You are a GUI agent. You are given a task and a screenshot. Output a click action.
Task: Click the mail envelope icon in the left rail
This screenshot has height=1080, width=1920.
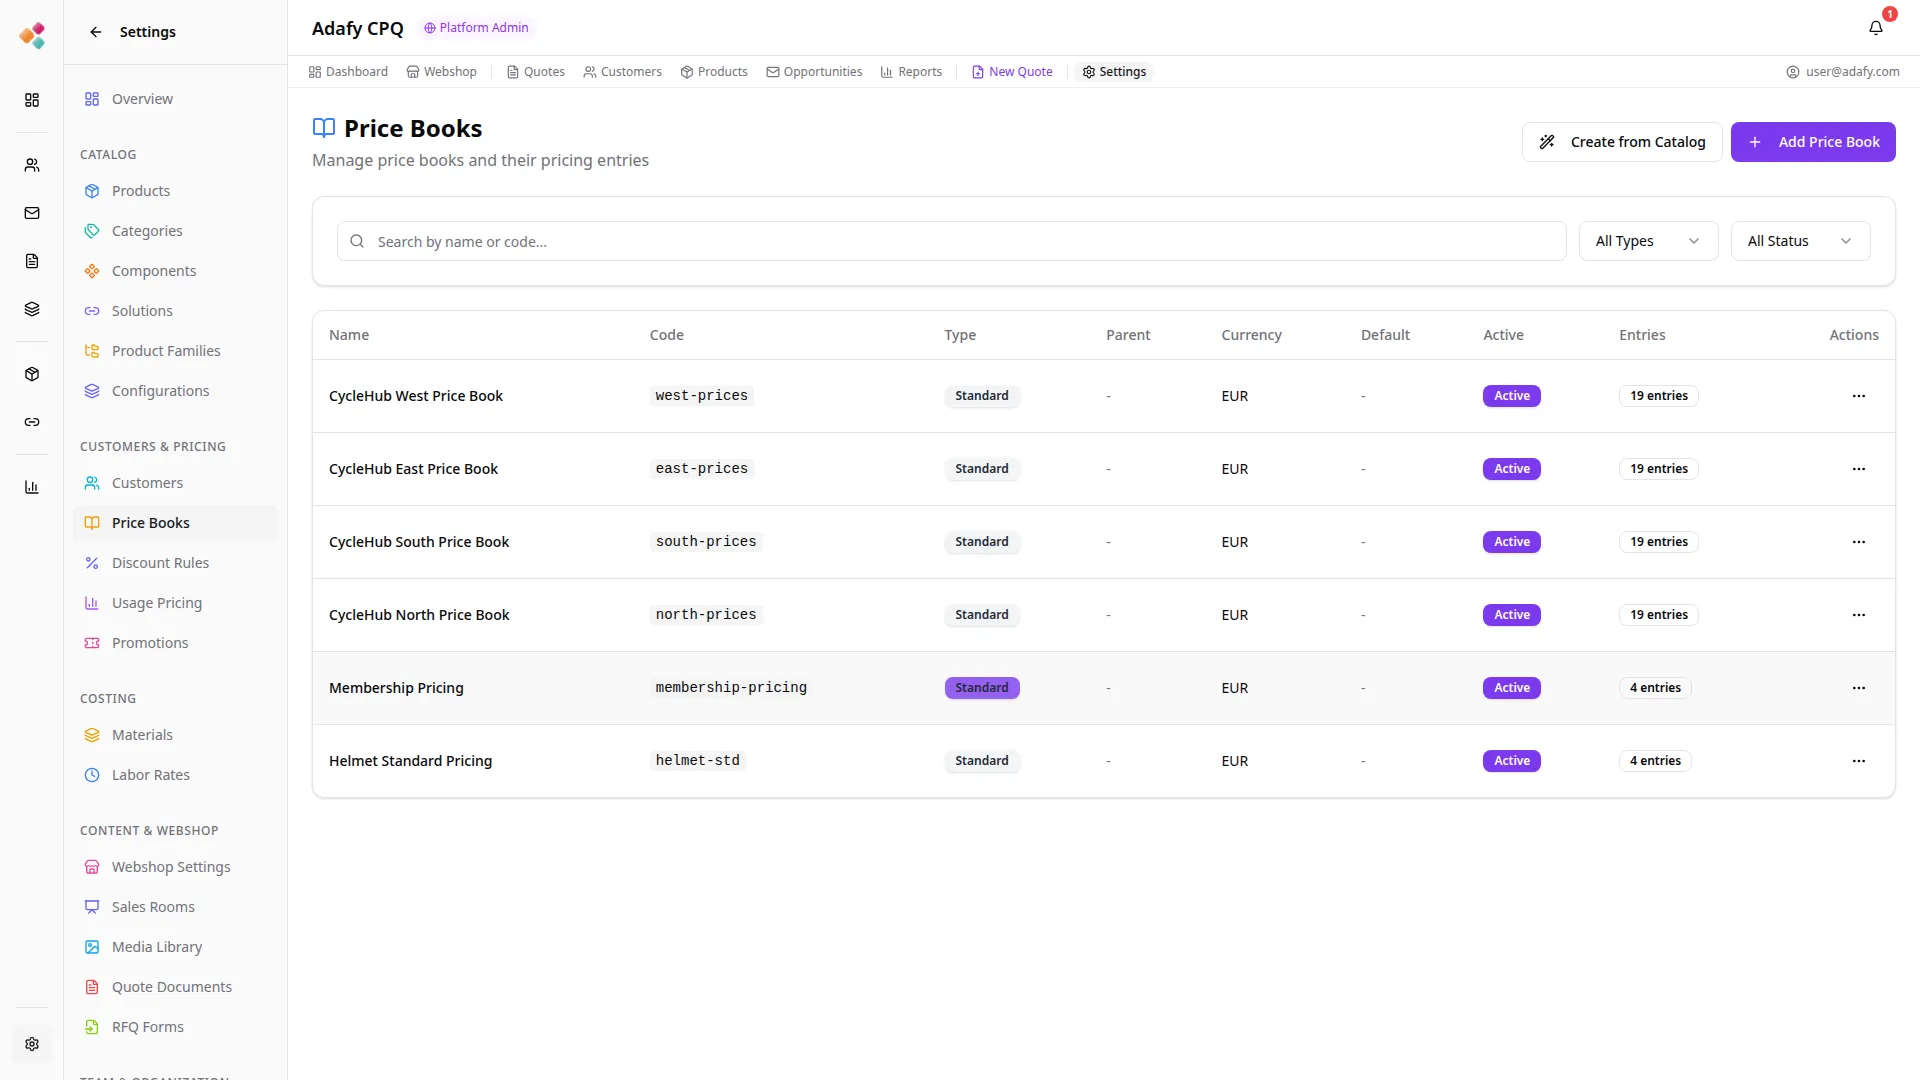(x=32, y=213)
